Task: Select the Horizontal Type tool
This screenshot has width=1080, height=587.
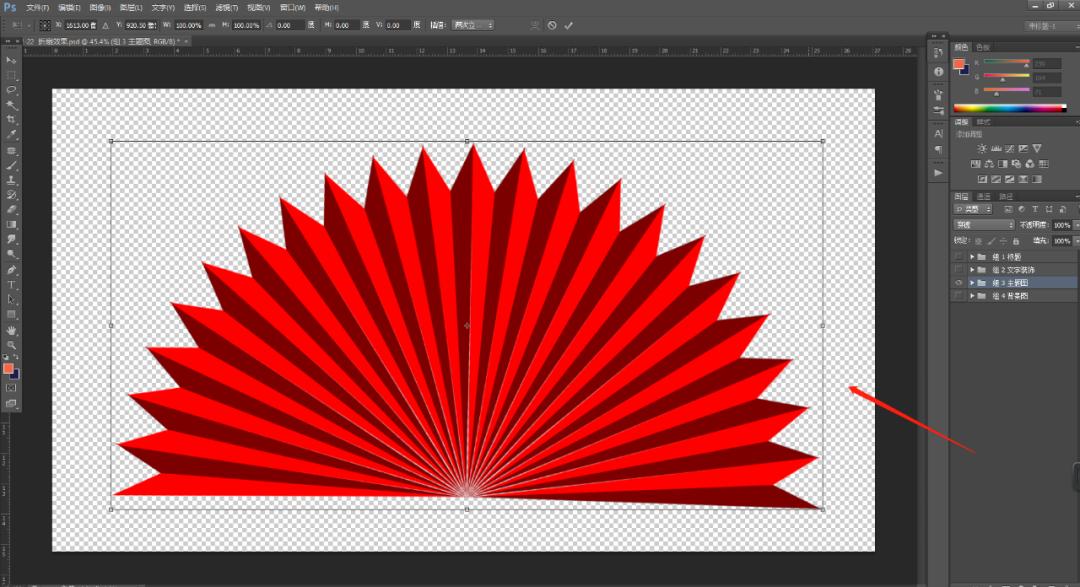Action: tap(12, 285)
